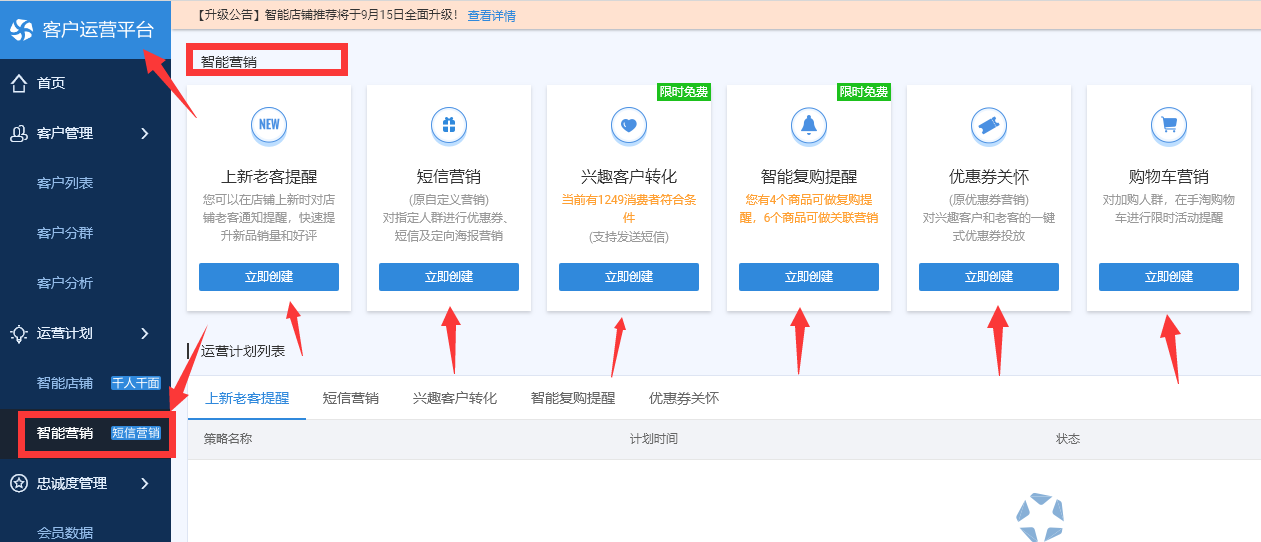Expand the 忠诚度管理 sidebar section
Screen dimensions: 1261x542
pos(145,483)
